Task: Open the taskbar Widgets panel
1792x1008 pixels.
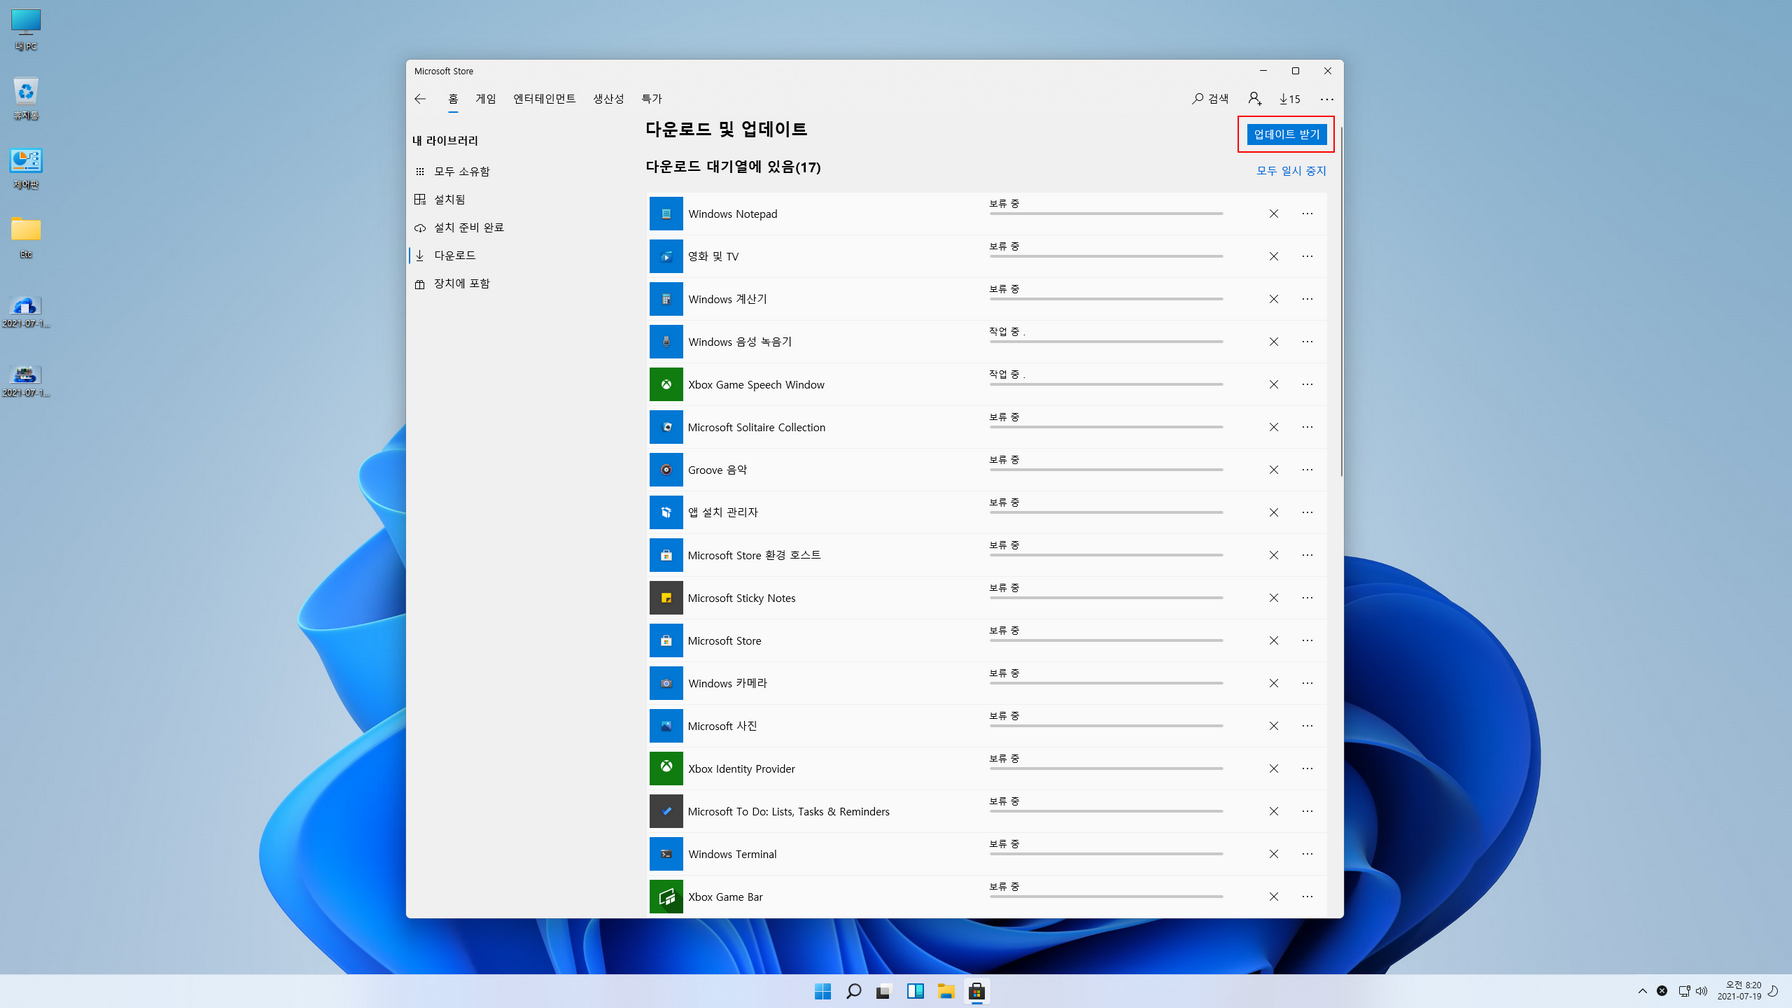Action: coord(915,991)
